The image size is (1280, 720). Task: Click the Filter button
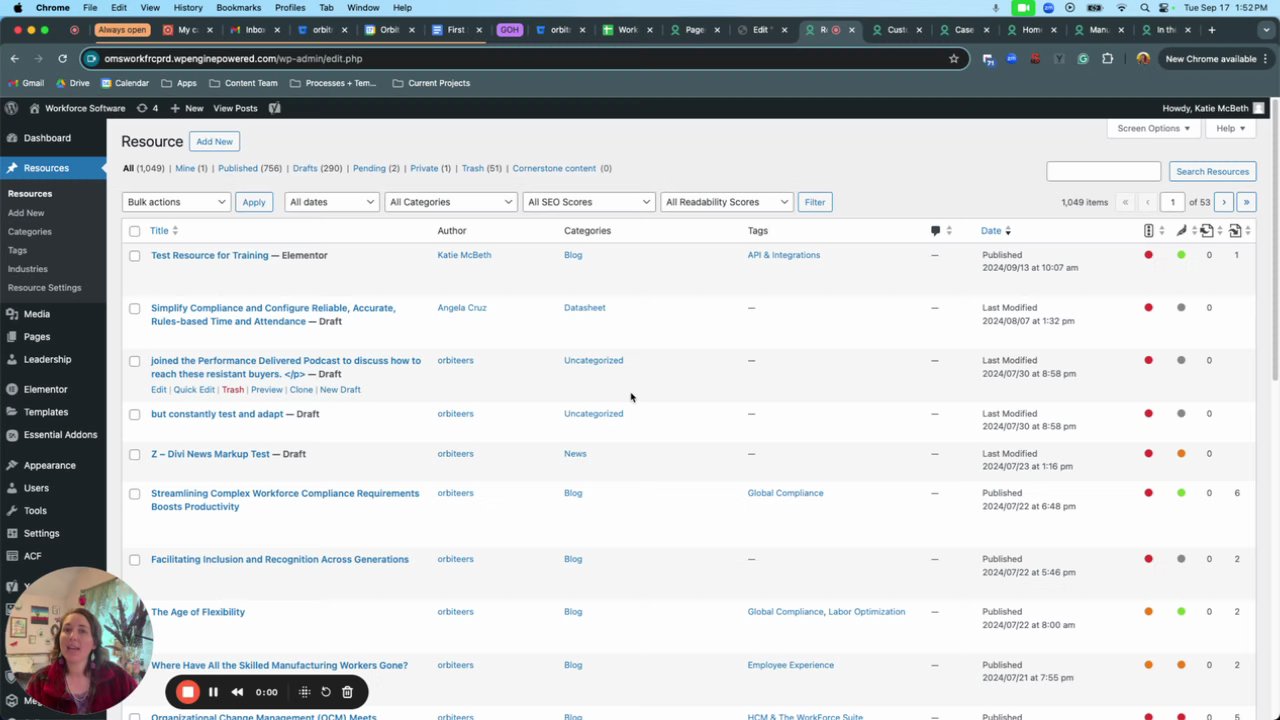815,202
